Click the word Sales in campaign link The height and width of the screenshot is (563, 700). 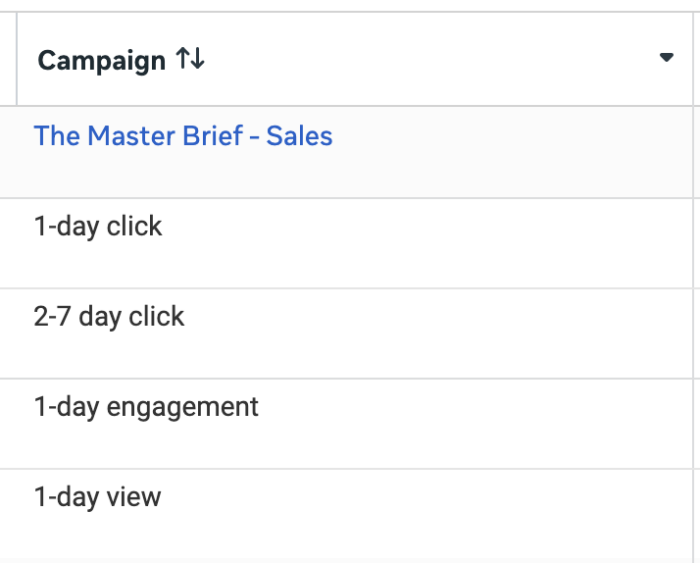point(300,136)
